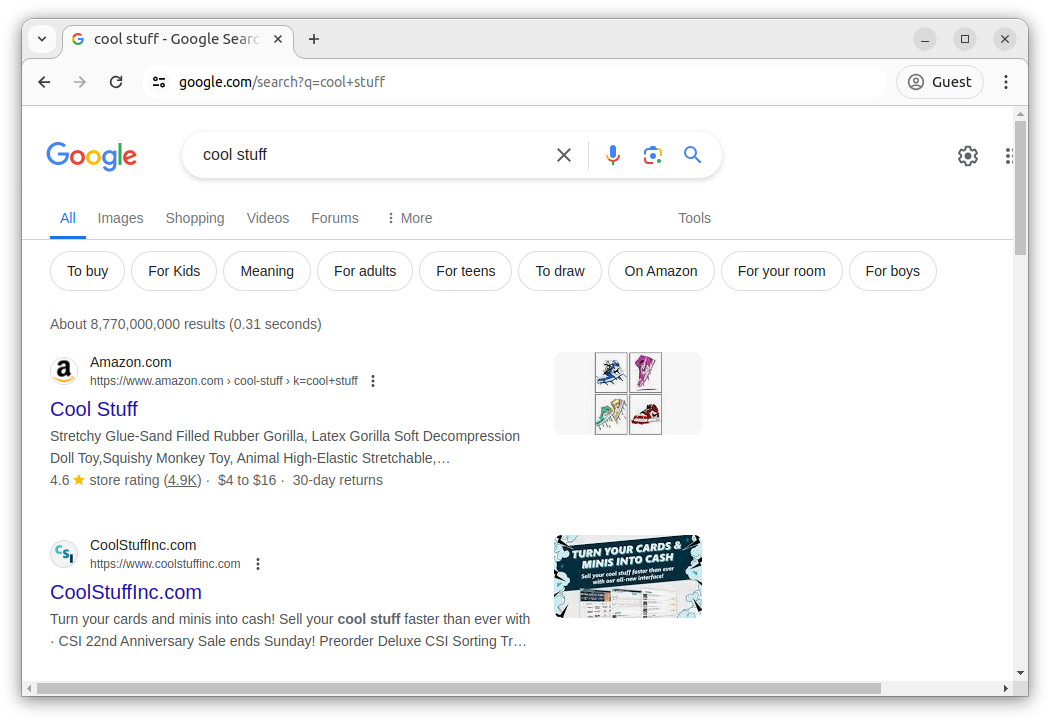Screen dimensions: 1050x721
Task: Switch to the Videos tab
Action: (268, 218)
